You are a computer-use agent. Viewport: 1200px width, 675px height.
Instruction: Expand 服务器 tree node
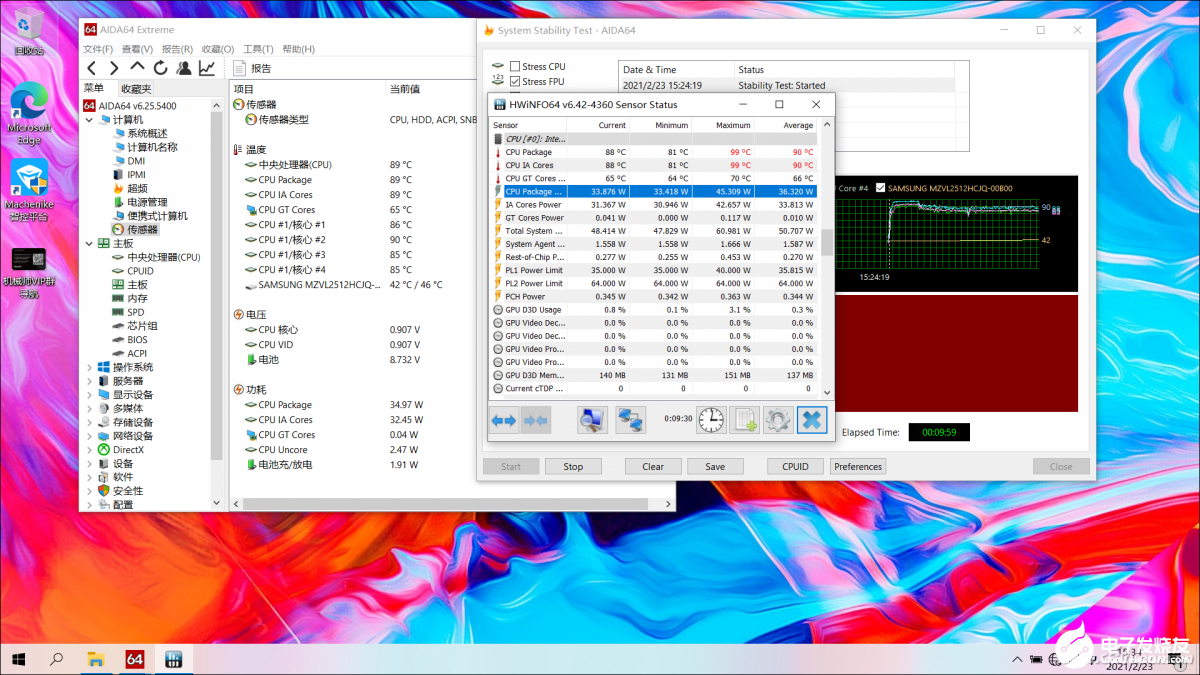point(90,381)
